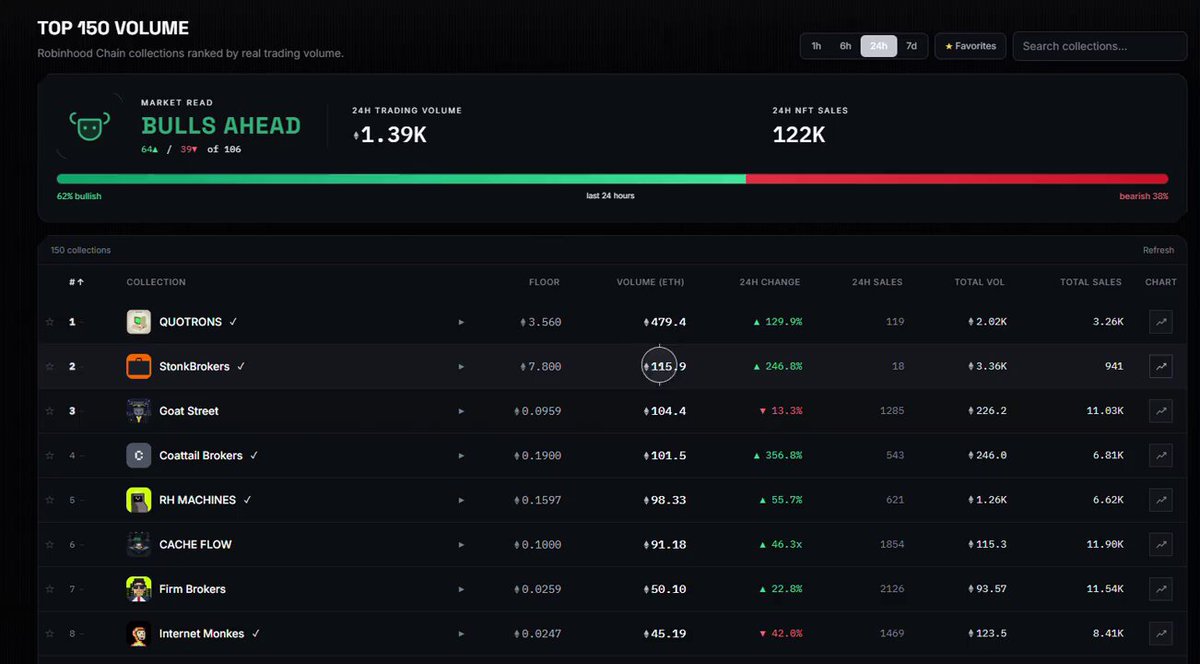1200x664 pixels.
Task: Sort by 24H CHANGE column header
Action: (769, 282)
